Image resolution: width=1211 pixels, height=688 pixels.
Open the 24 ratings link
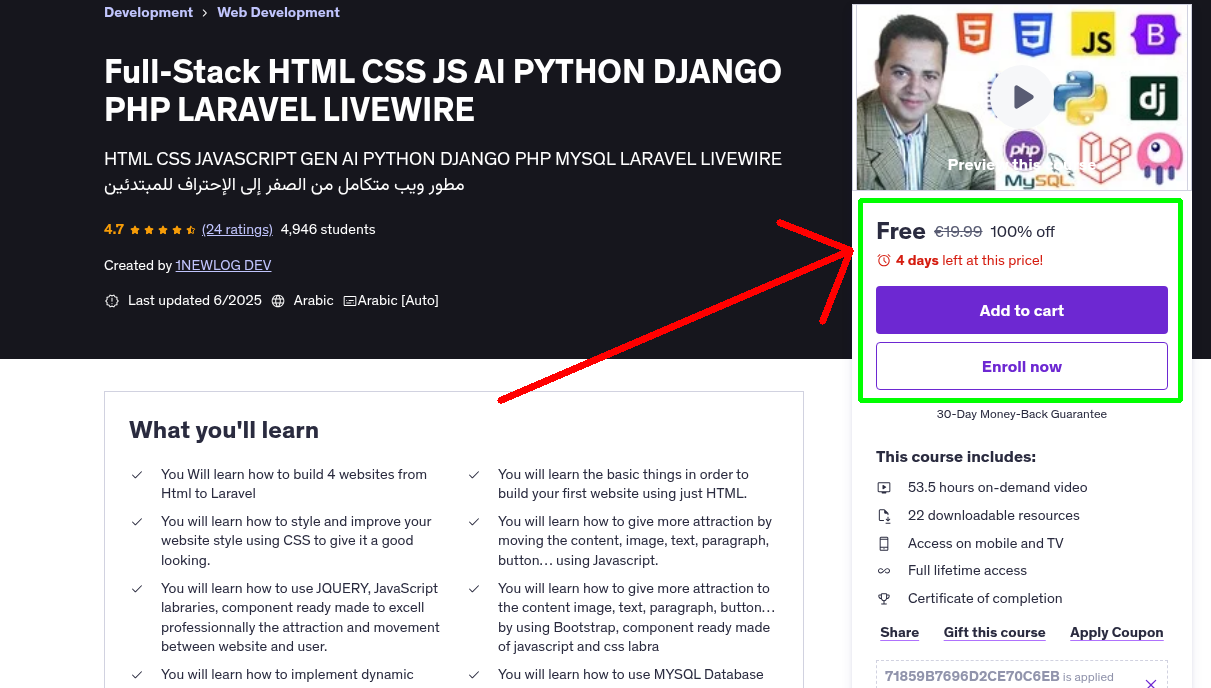(237, 229)
